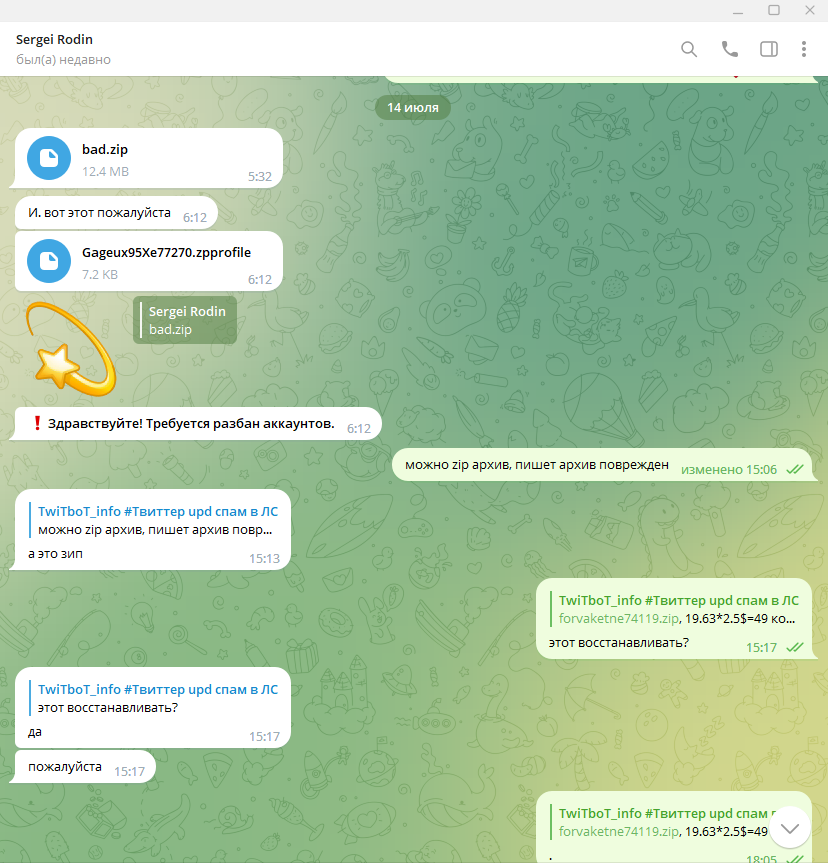Click the animated star sticker
The image size is (828, 865).
click(71, 349)
